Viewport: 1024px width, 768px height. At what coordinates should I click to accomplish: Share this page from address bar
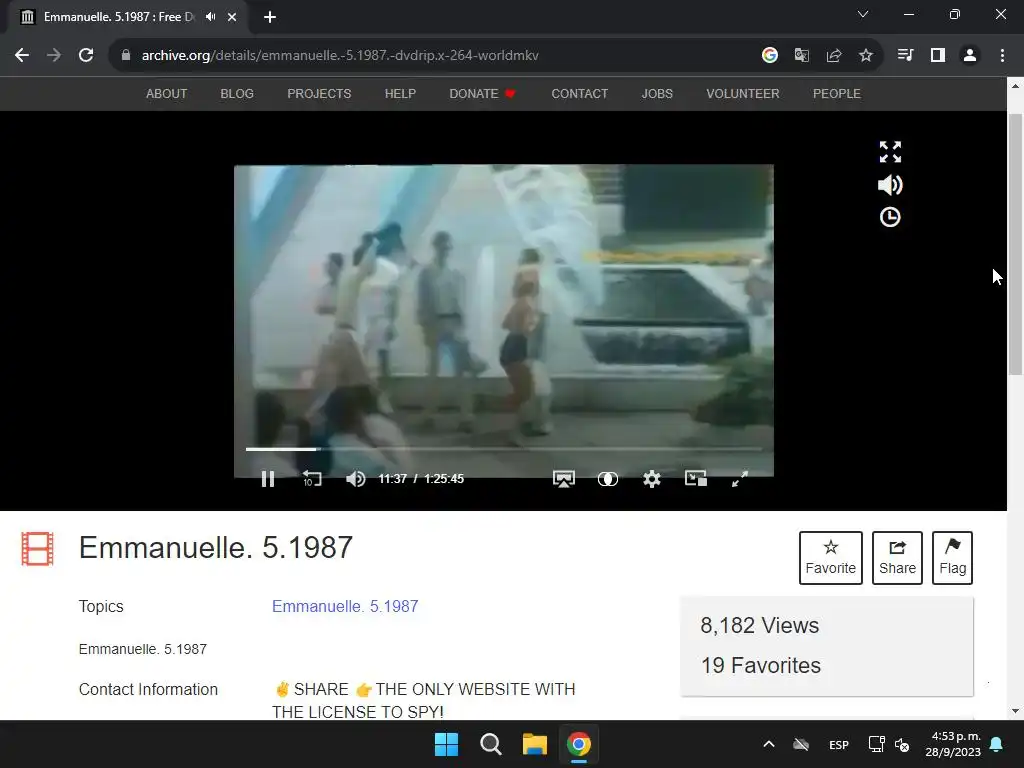coord(834,56)
